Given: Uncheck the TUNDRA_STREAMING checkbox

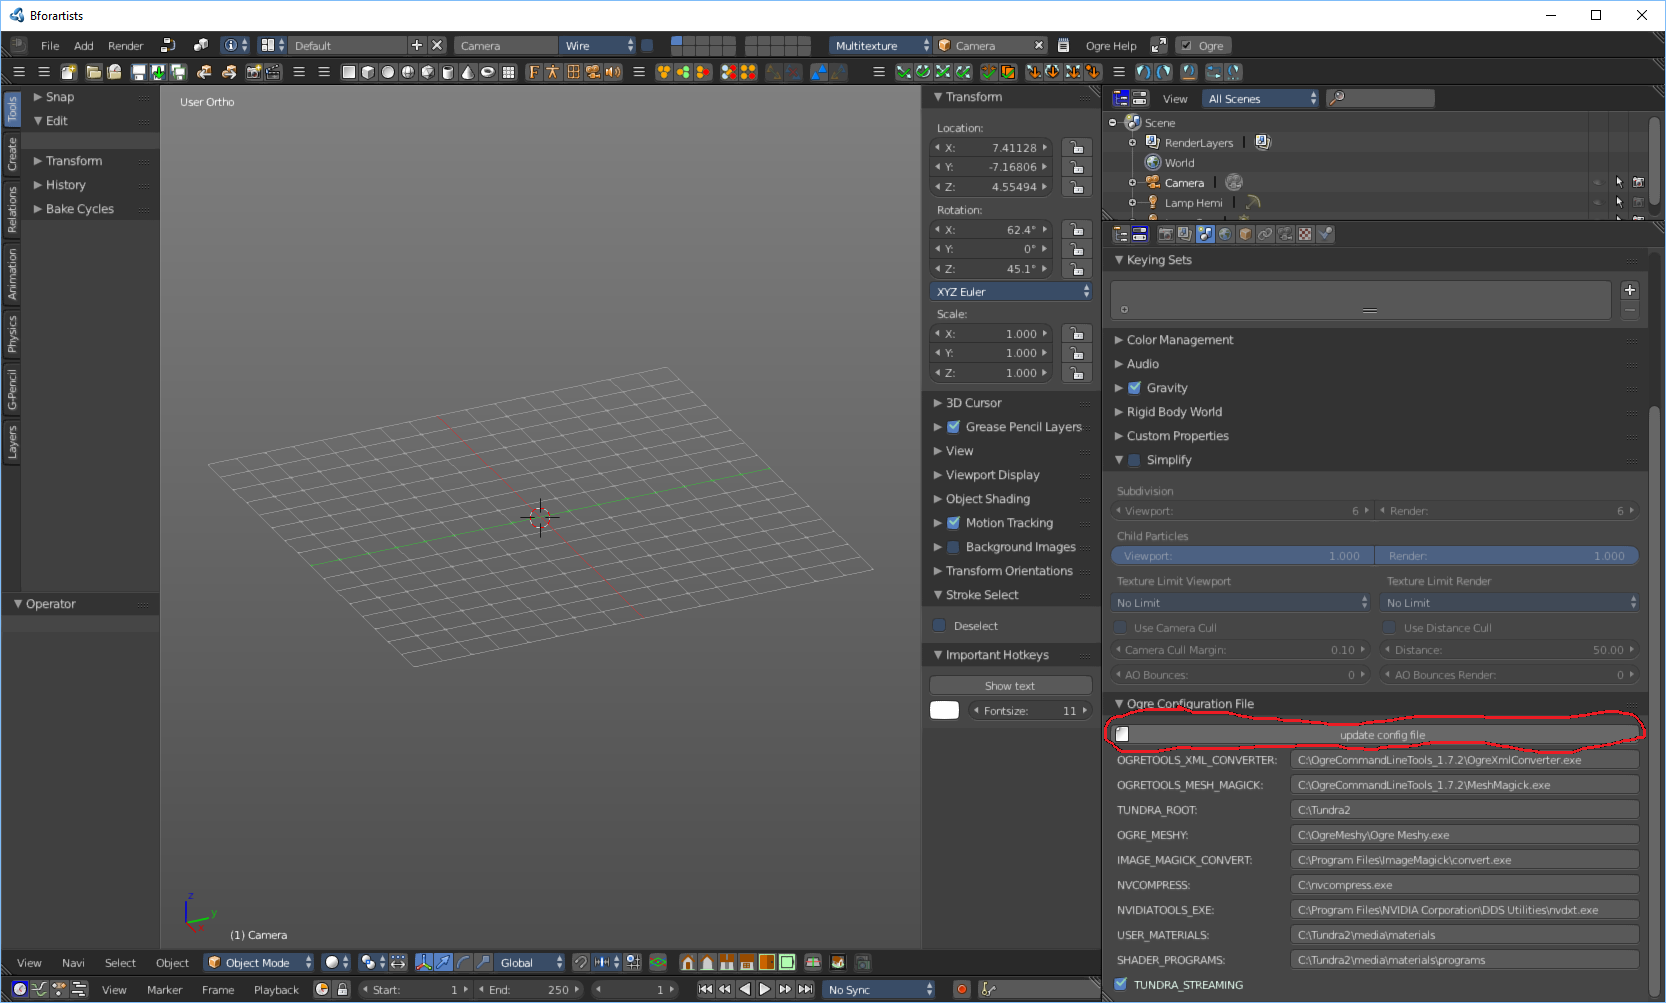Looking at the screenshot, I should coord(1121,984).
